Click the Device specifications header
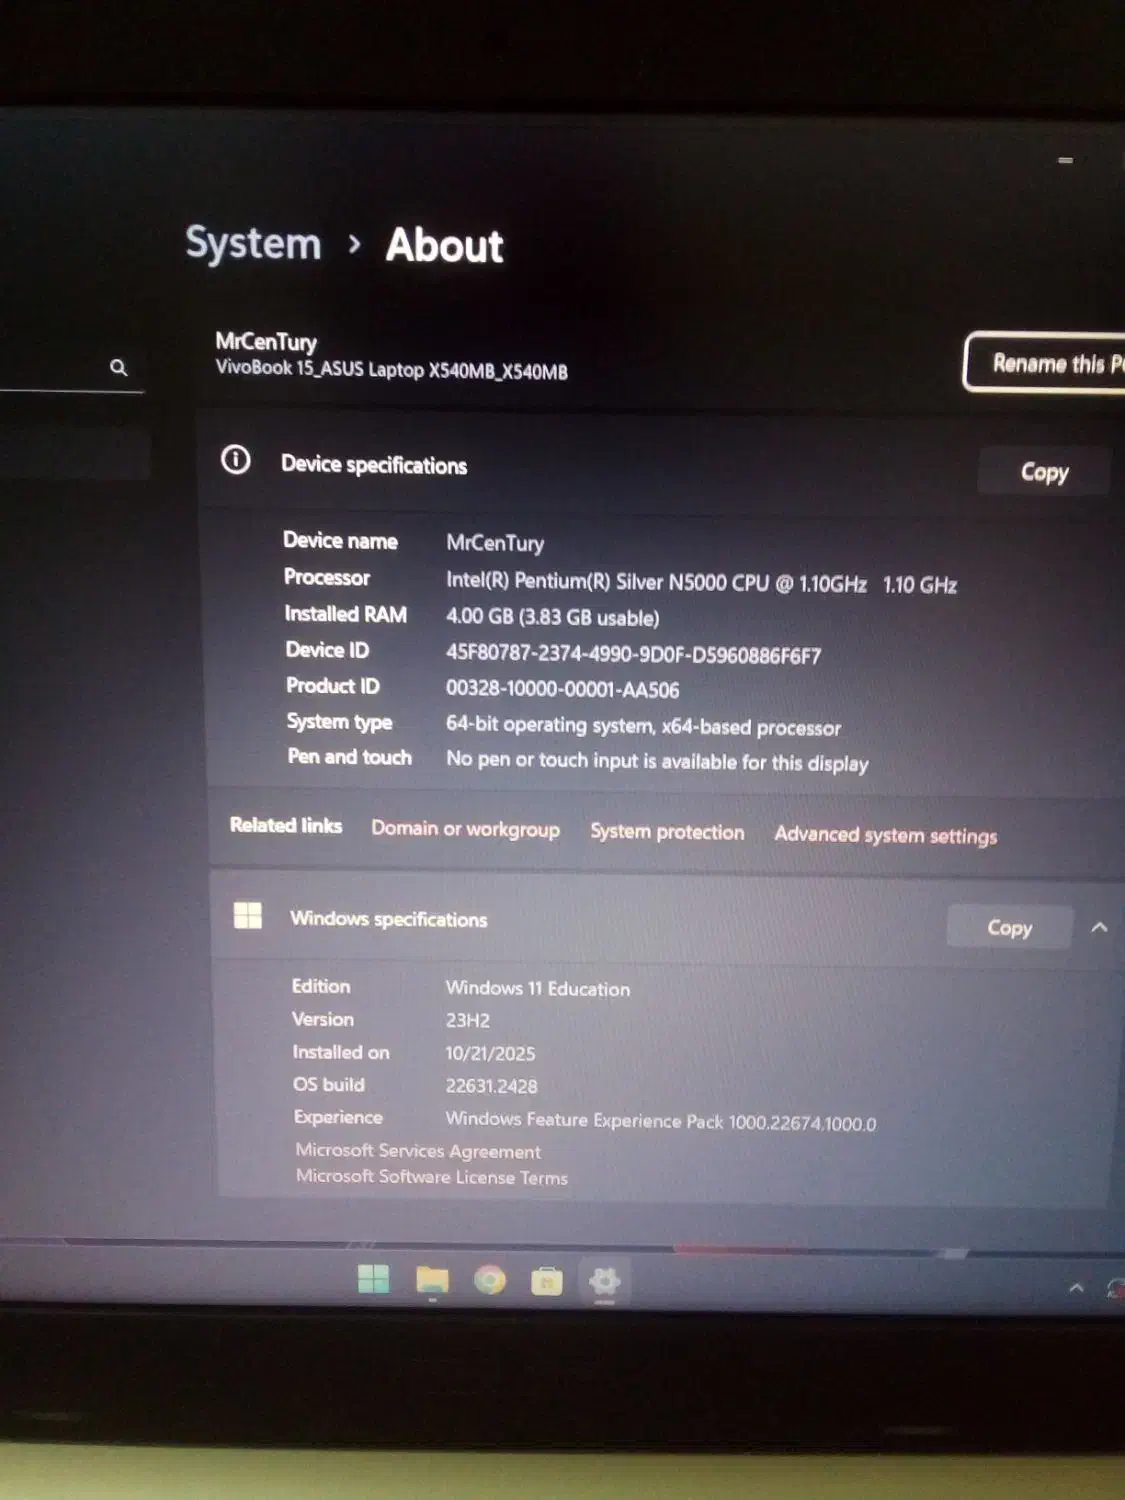Viewport: 1125px width, 1500px height. click(x=374, y=465)
